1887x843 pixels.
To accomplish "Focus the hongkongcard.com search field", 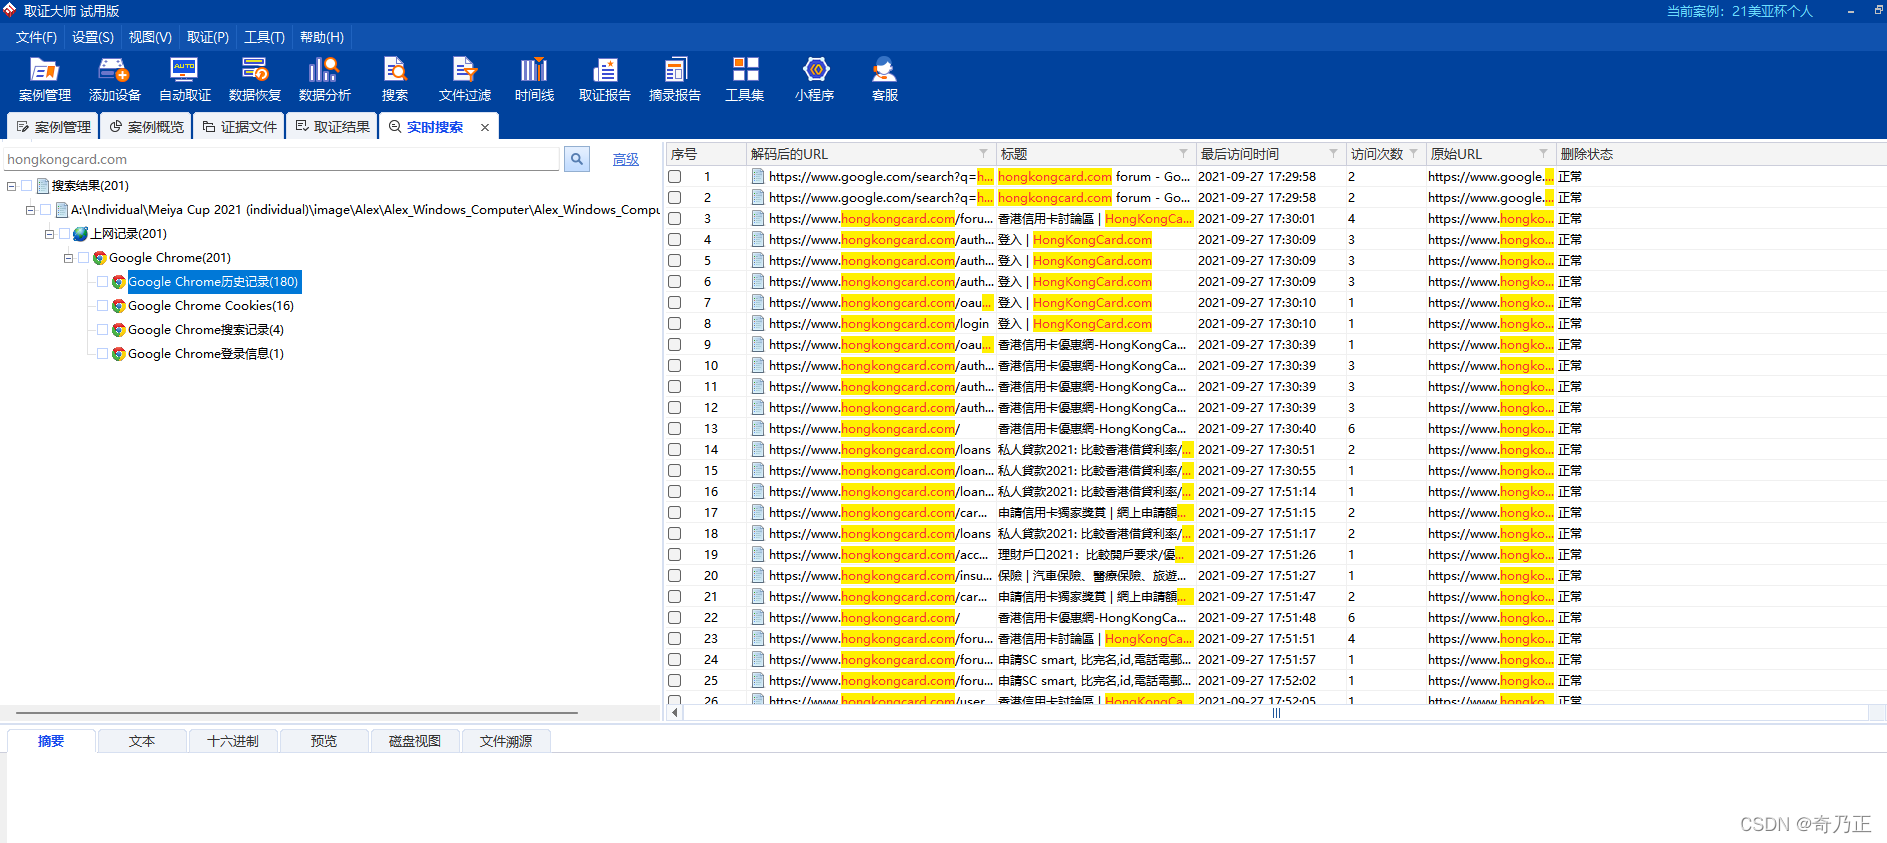I will coord(281,159).
